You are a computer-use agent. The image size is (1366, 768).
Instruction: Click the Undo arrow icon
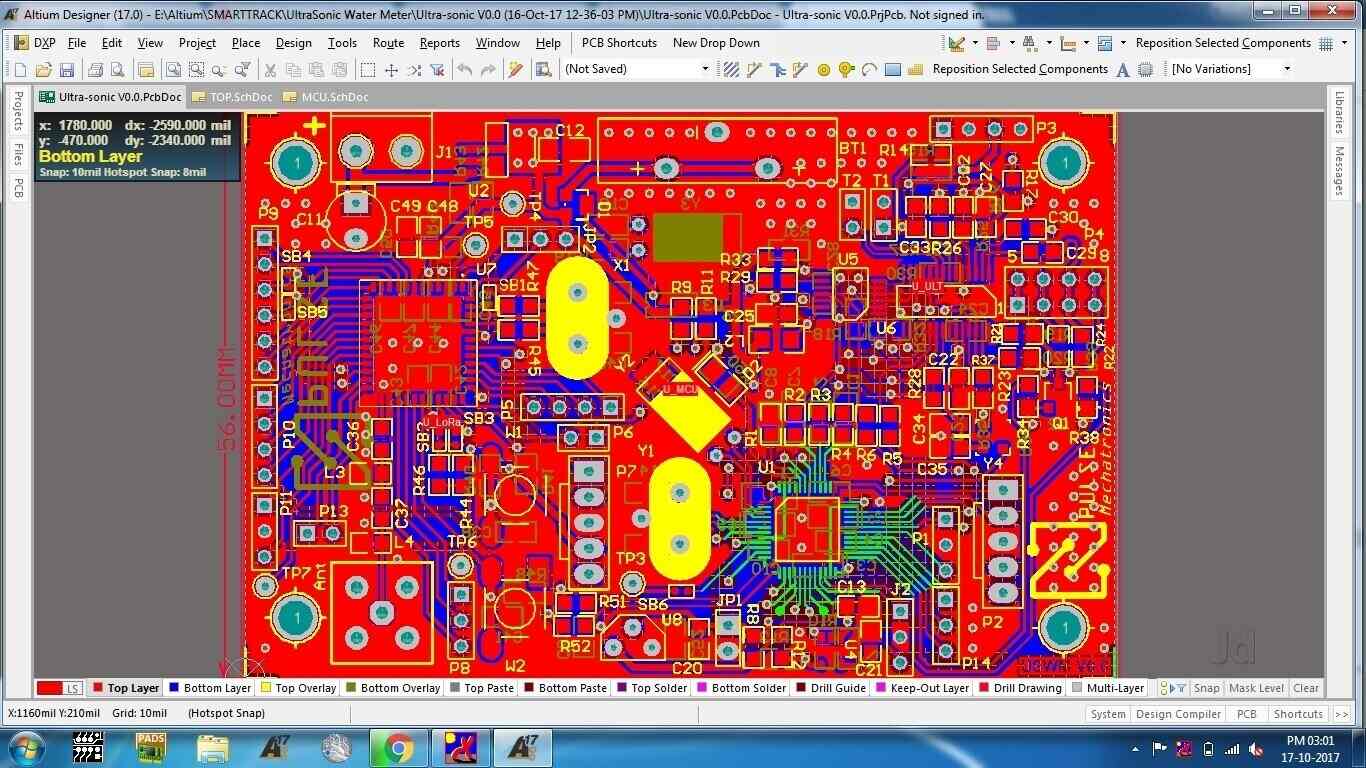click(x=465, y=70)
